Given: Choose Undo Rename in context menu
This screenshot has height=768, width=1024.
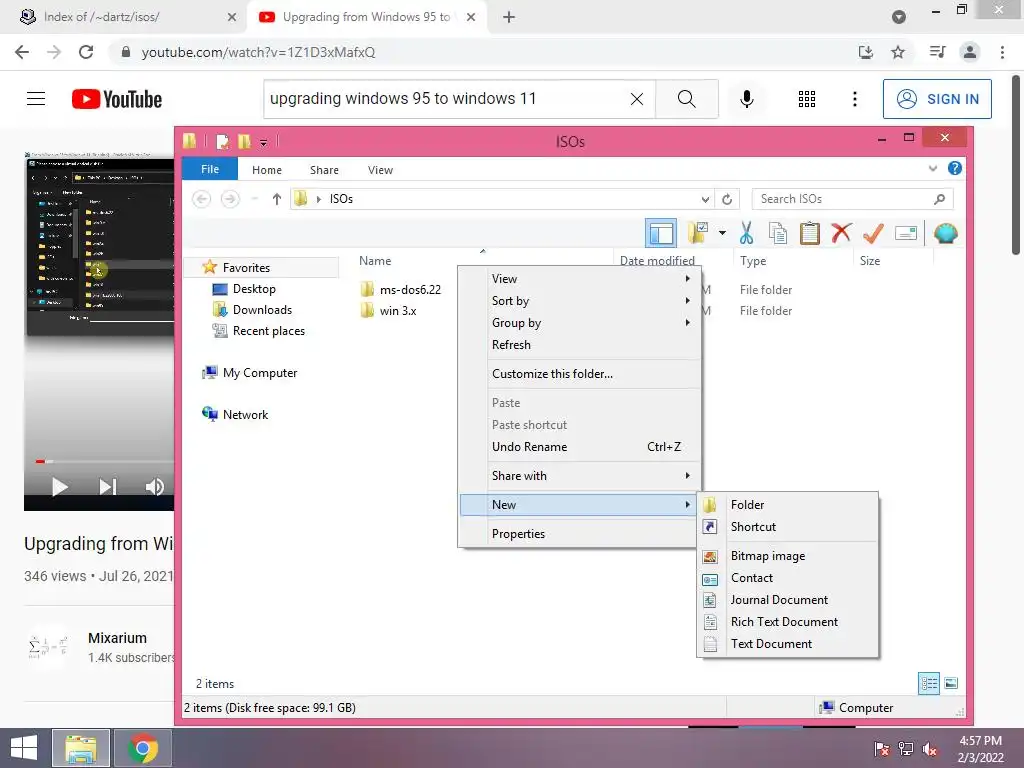Looking at the screenshot, I should click(x=579, y=447).
